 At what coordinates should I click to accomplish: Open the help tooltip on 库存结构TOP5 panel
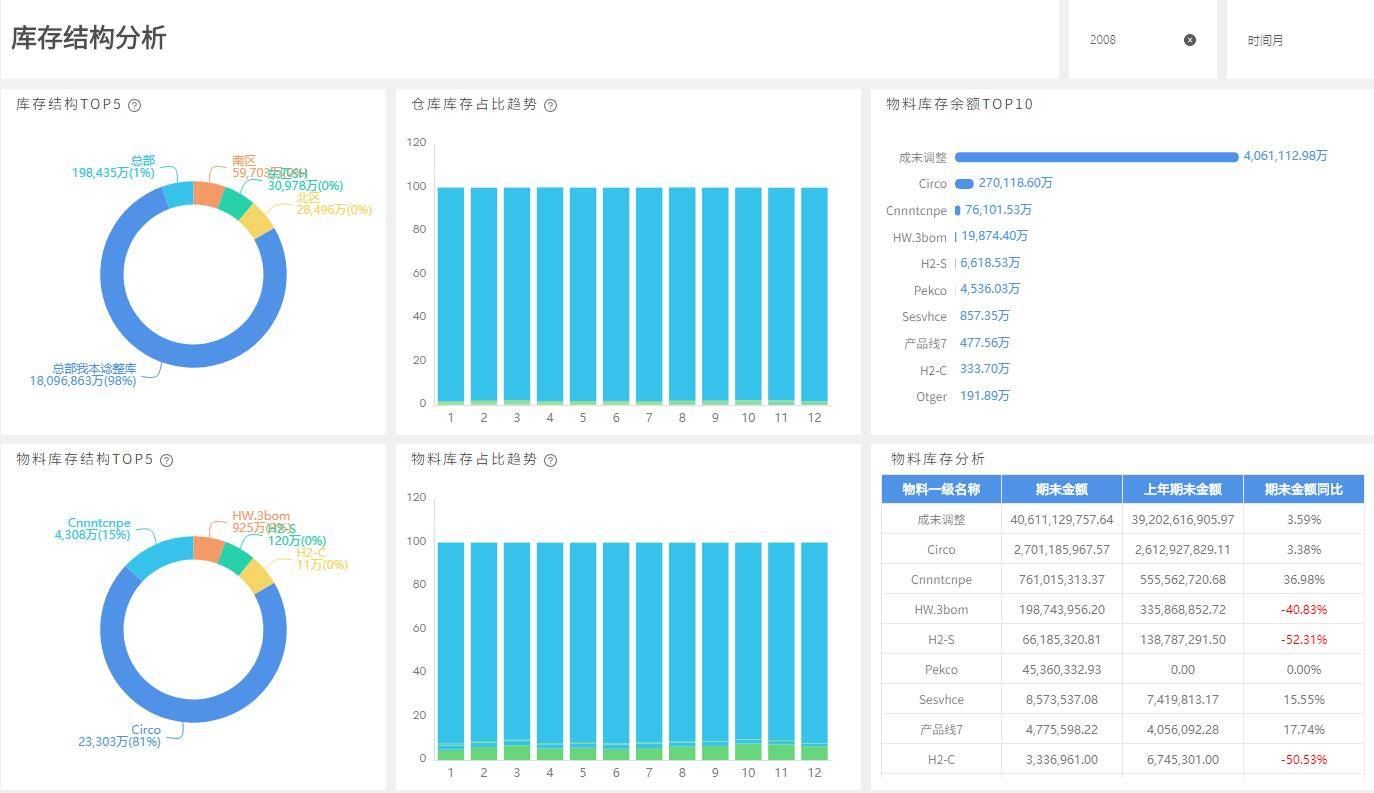pos(134,104)
